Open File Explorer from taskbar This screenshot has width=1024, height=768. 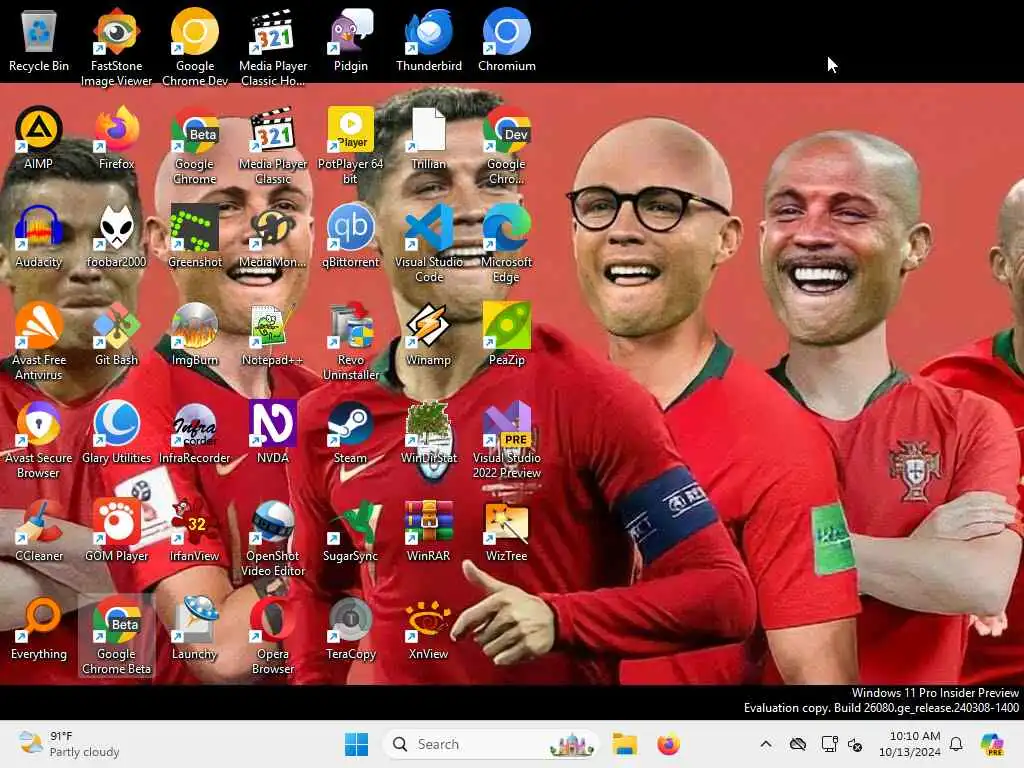pos(624,744)
